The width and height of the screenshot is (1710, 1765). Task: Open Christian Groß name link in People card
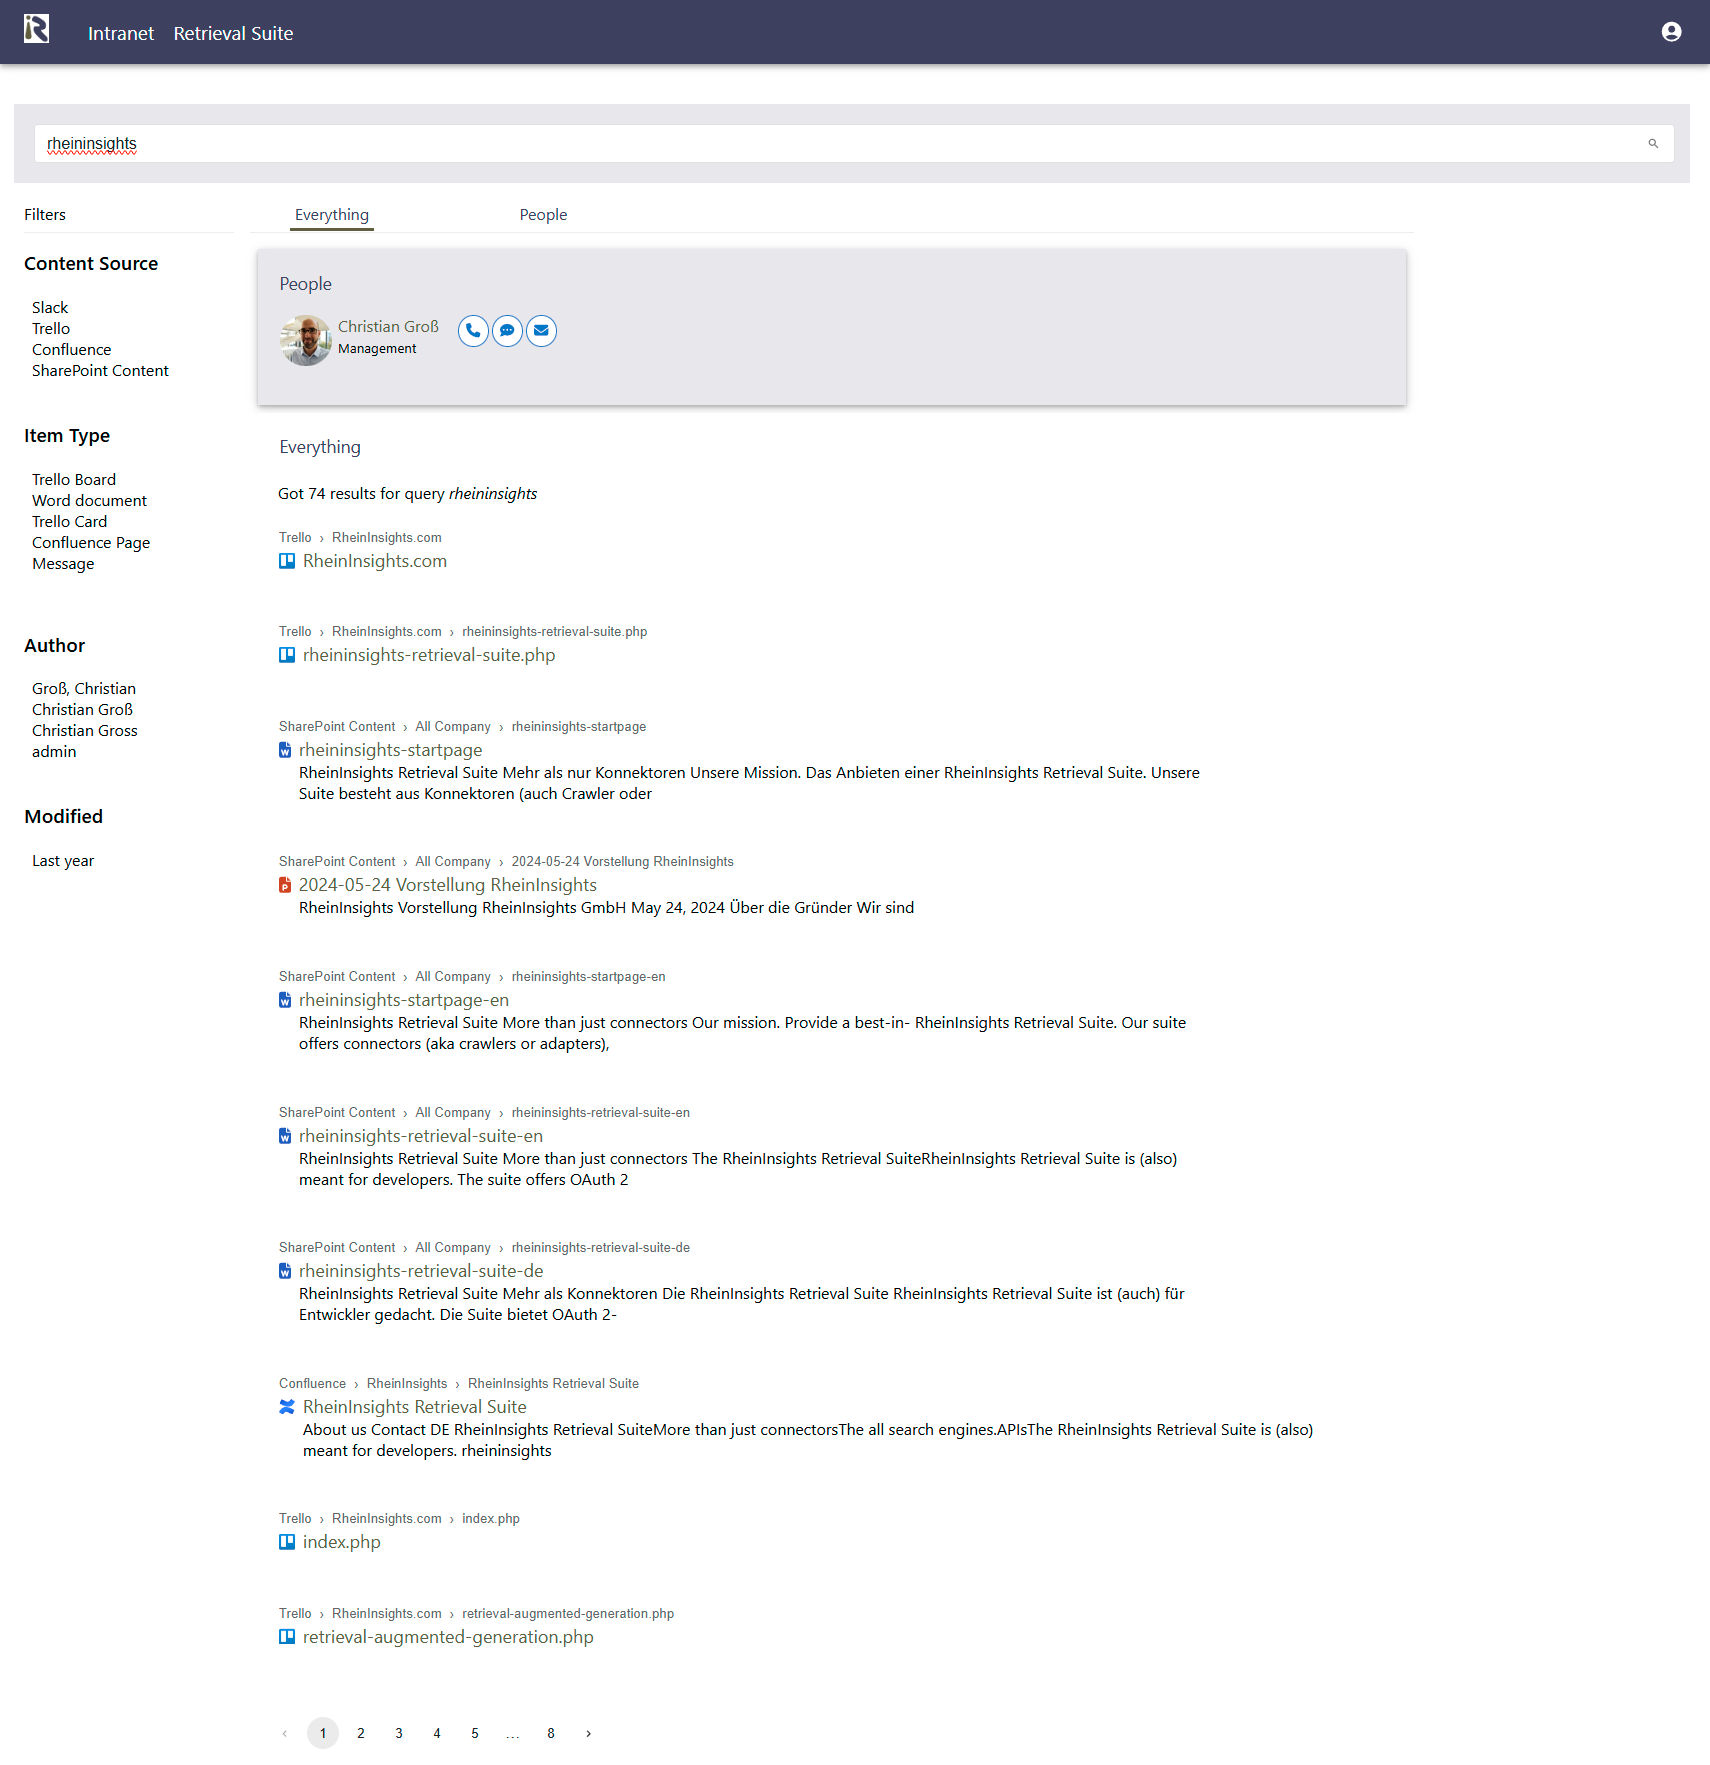coord(388,327)
